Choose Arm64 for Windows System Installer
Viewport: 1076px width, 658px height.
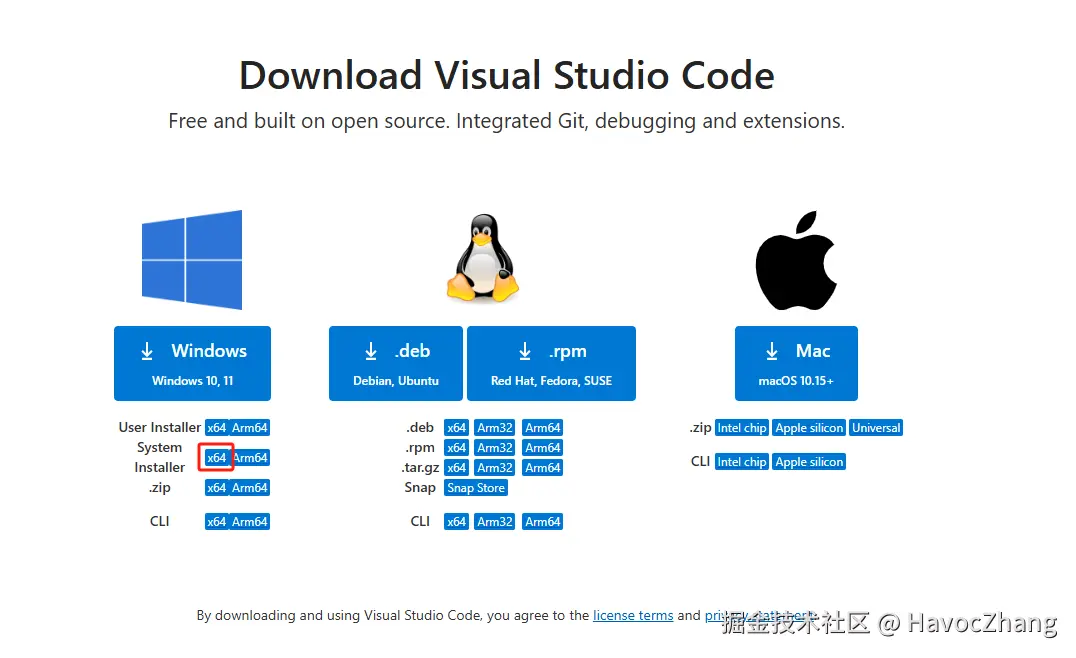tap(250, 458)
